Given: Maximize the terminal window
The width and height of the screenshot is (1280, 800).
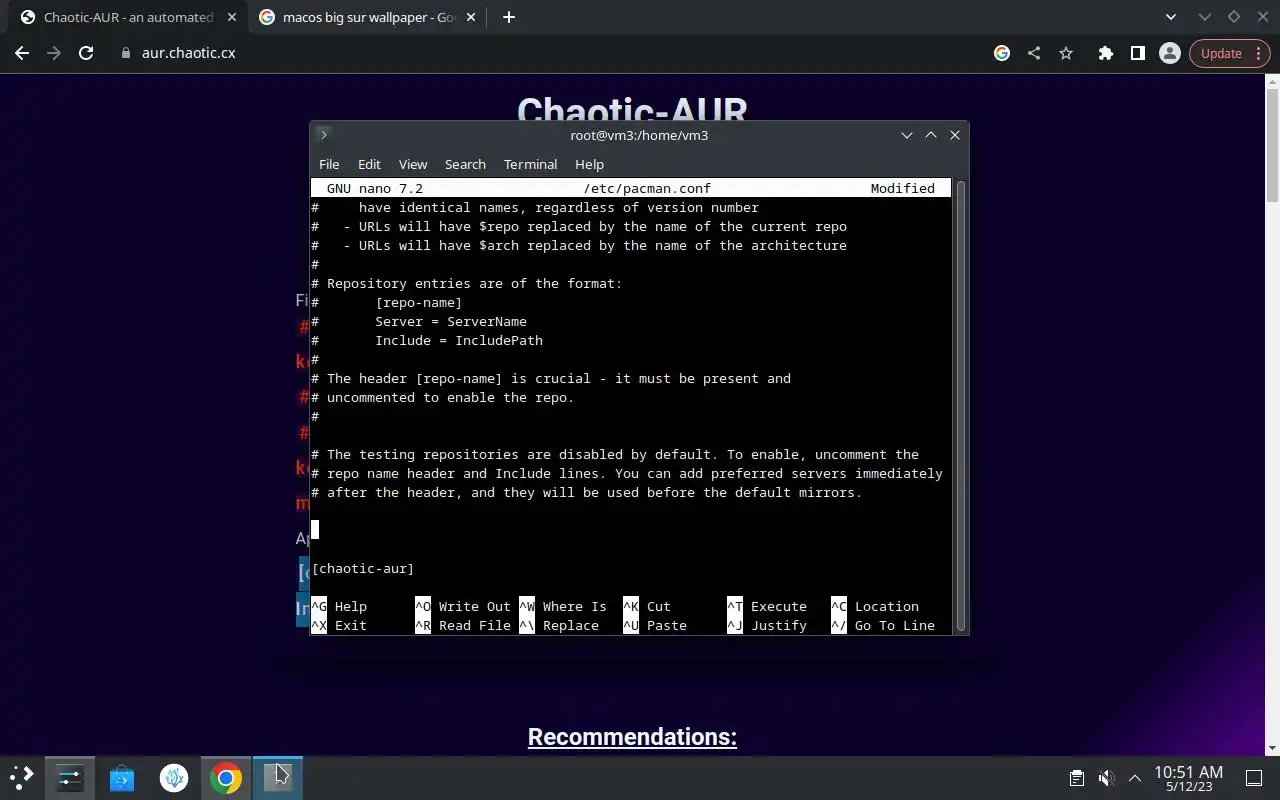Looking at the screenshot, I should [931, 135].
